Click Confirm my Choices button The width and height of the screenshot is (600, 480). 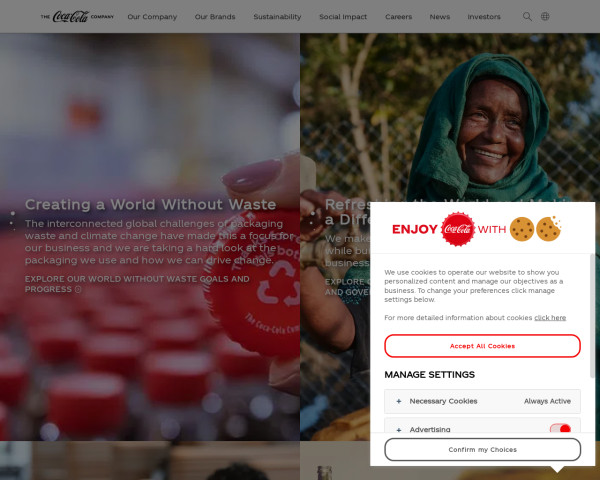tap(482, 449)
